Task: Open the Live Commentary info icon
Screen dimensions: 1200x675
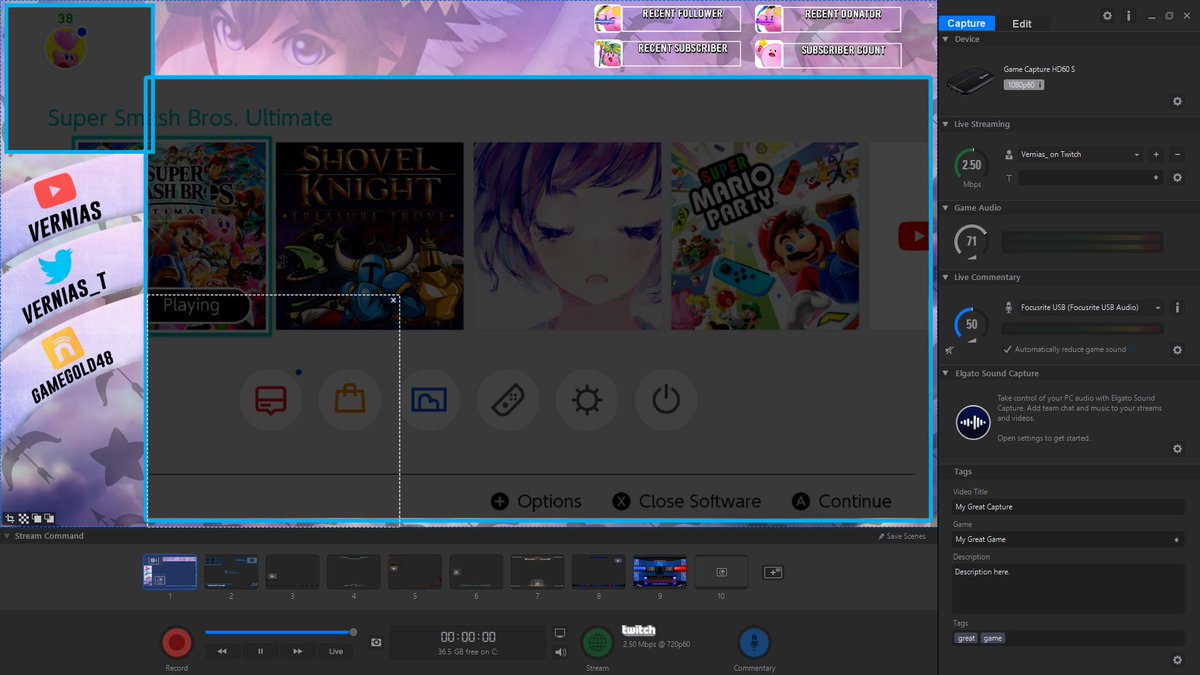Action: point(1177,308)
